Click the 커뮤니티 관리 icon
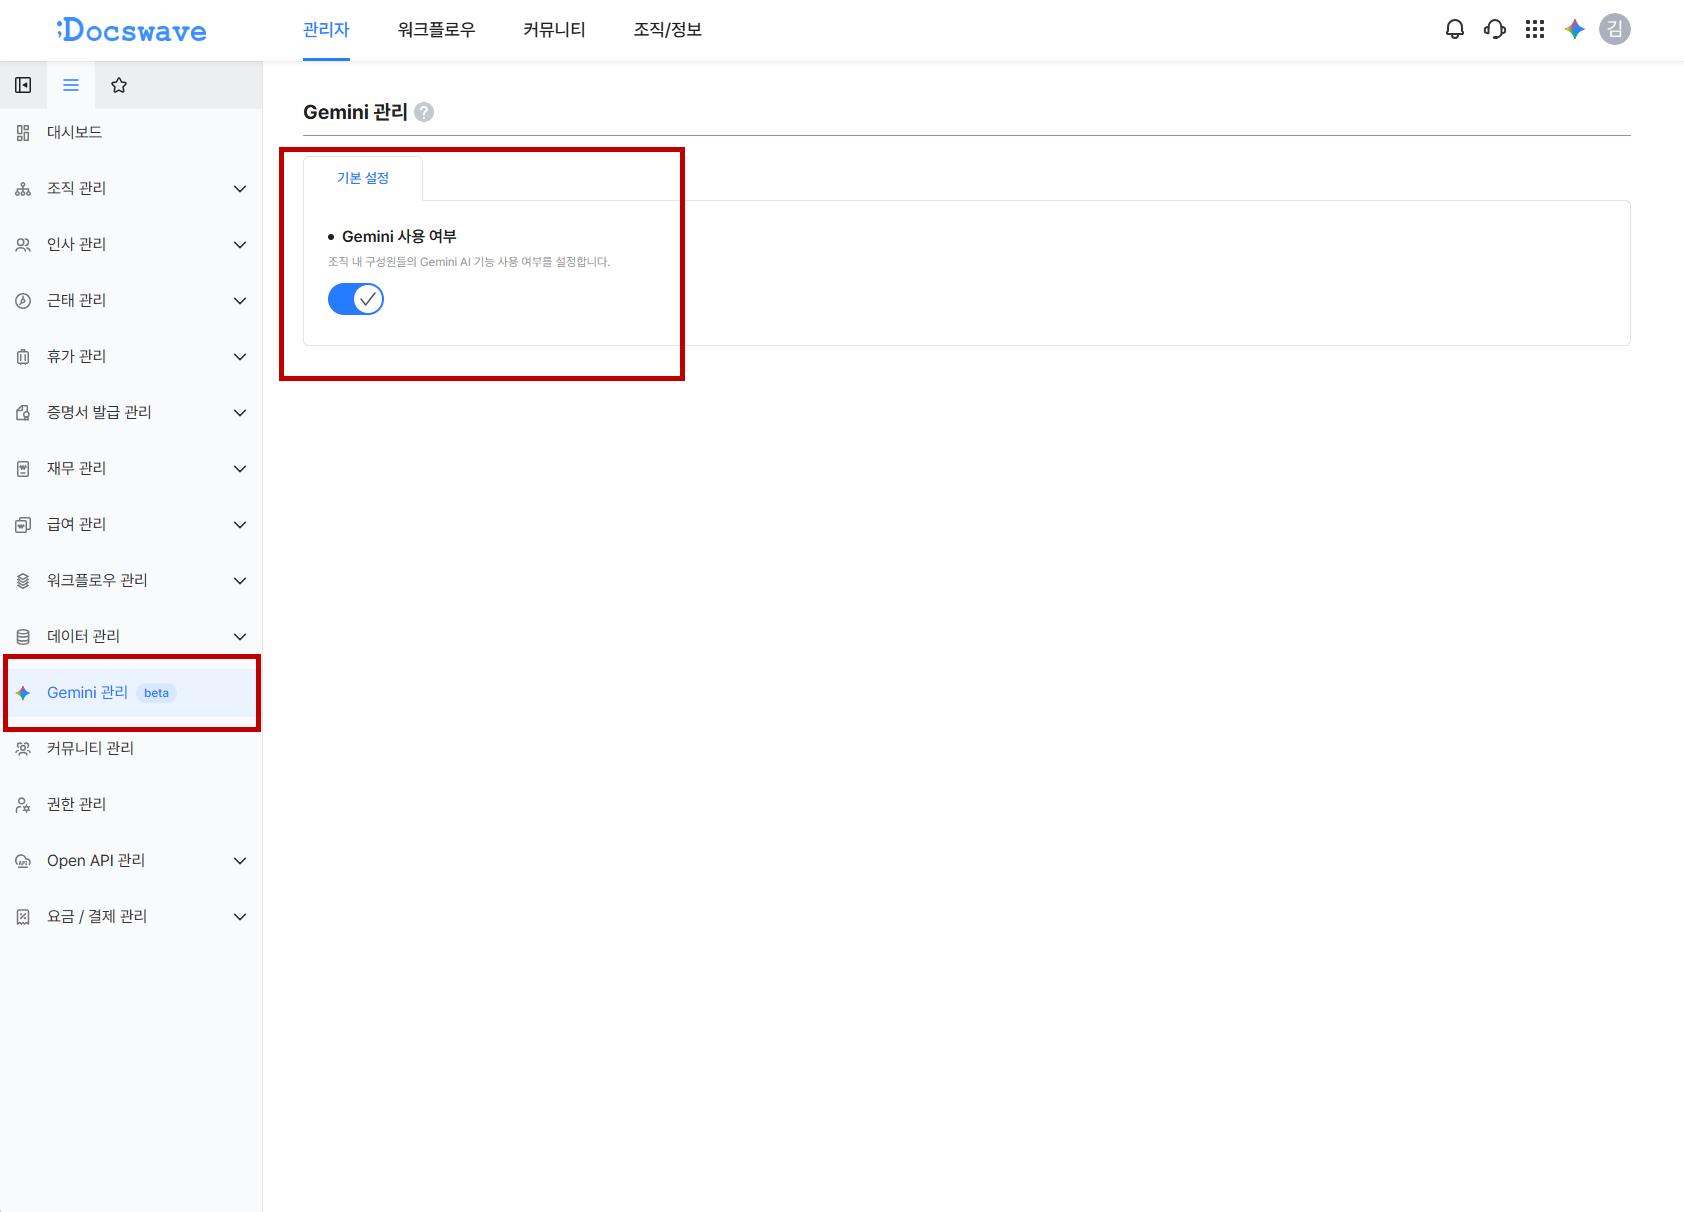 click(x=23, y=749)
